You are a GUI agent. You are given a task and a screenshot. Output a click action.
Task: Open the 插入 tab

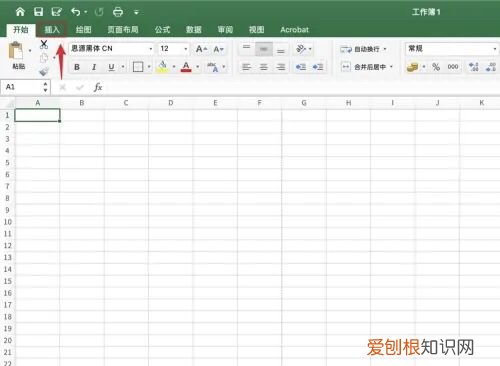[52, 30]
